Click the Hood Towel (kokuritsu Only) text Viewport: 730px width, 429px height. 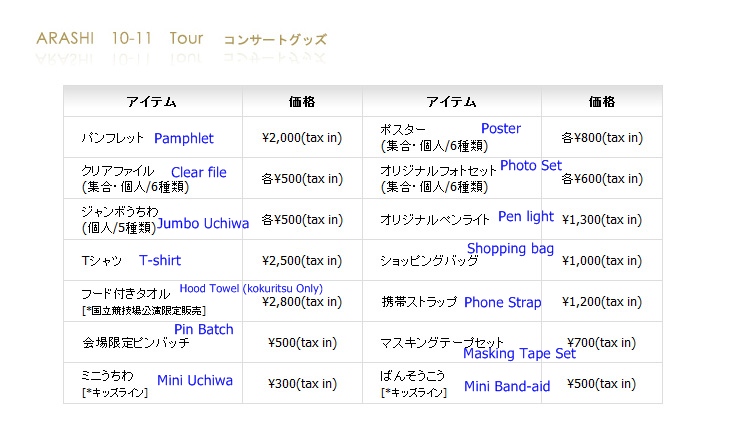coord(251,289)
